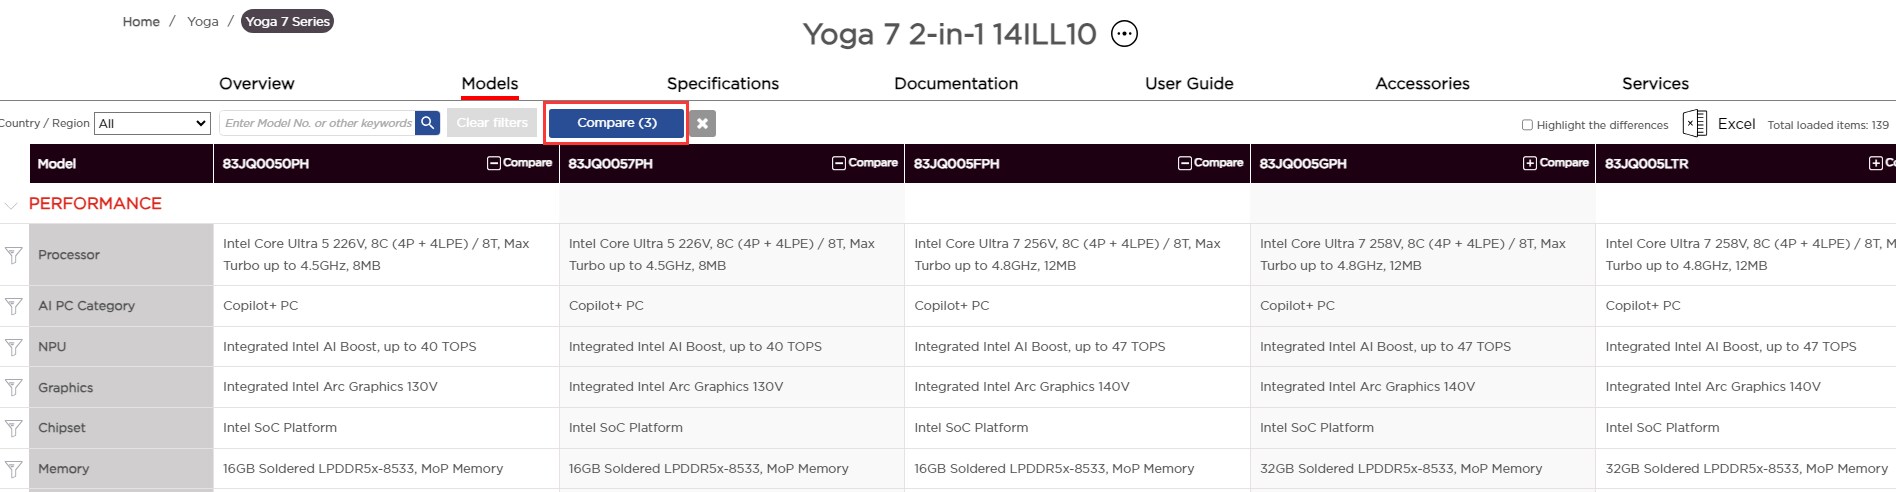
Task: Click the Graphics row filter funnel
Action: pos(14,387)
